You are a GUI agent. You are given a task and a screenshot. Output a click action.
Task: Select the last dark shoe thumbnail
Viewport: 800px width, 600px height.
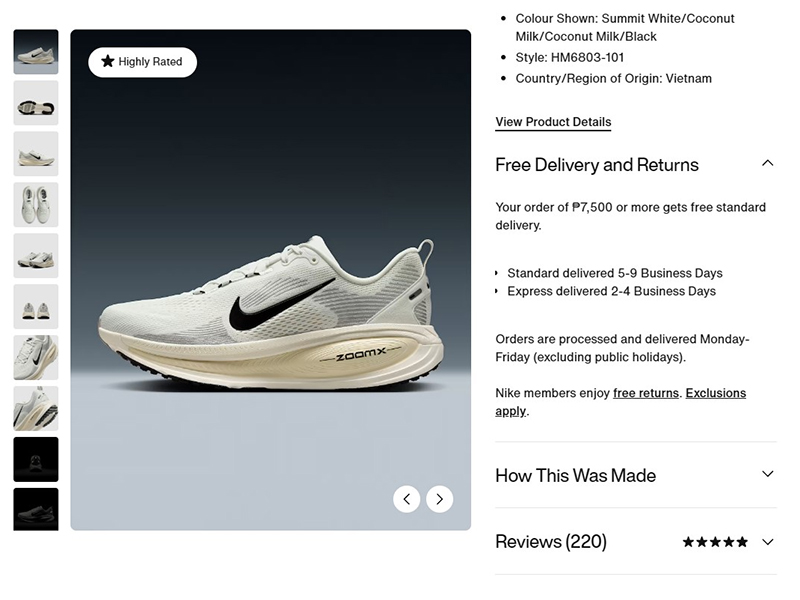point(36,510)
